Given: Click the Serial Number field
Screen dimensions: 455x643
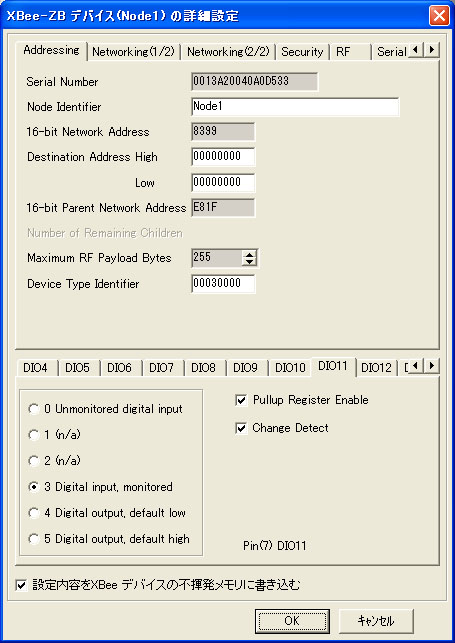Looking at the screenshot, I should click(x=254, y=81).
